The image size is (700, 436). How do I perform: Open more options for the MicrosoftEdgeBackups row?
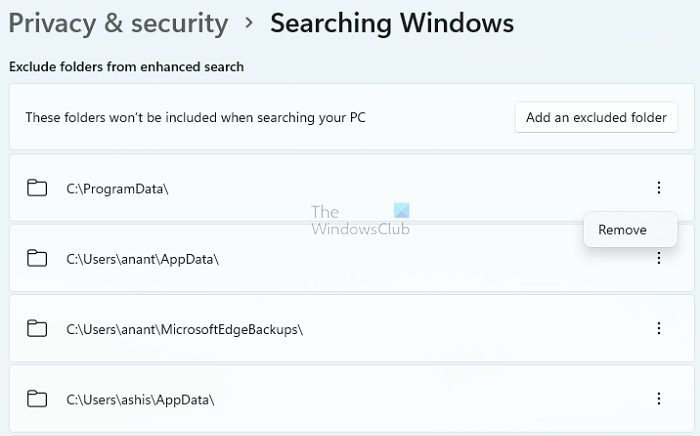658,328
